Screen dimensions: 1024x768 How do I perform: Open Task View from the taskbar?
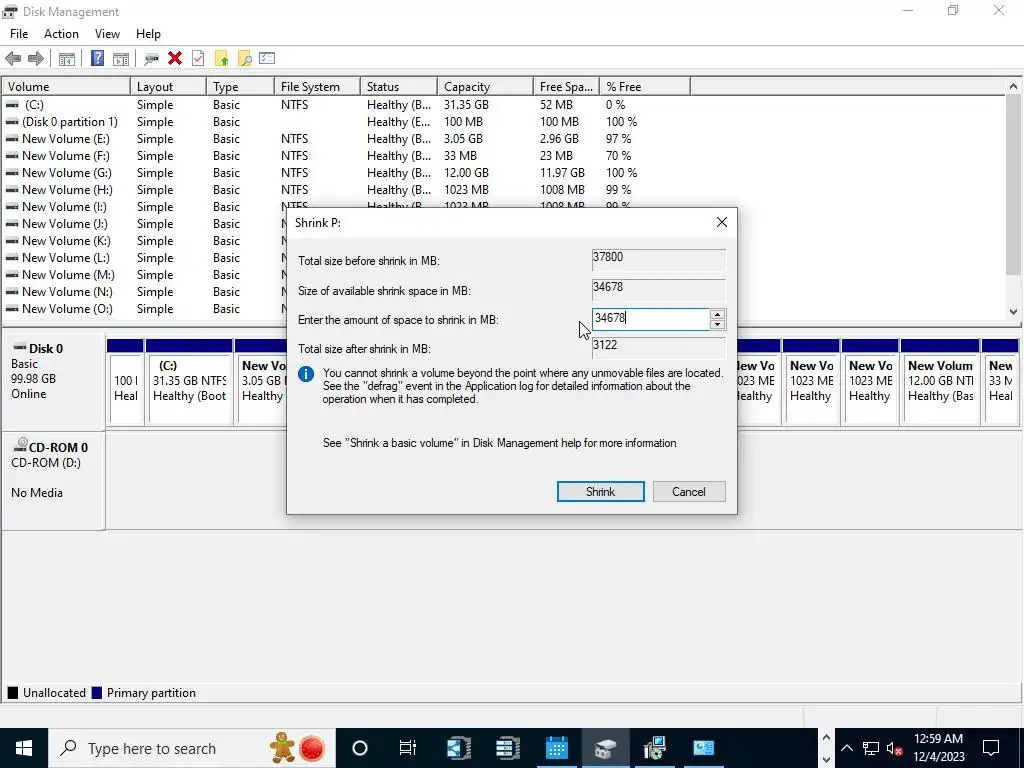pyautogui.click(x=408, y=748)
